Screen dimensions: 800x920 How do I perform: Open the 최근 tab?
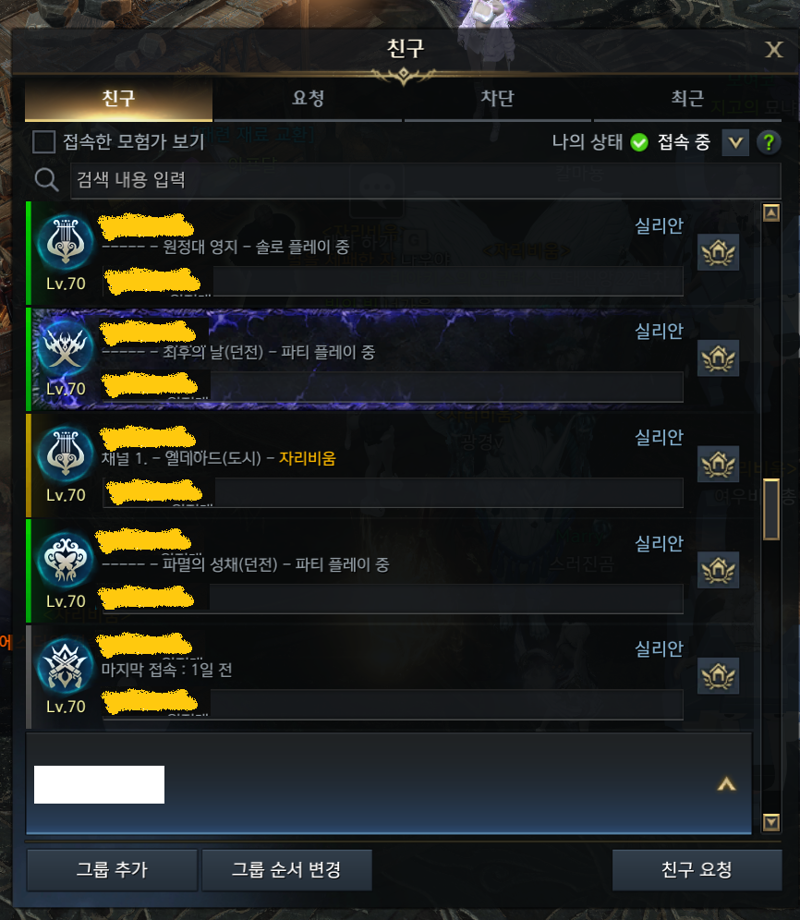point(687,98)
